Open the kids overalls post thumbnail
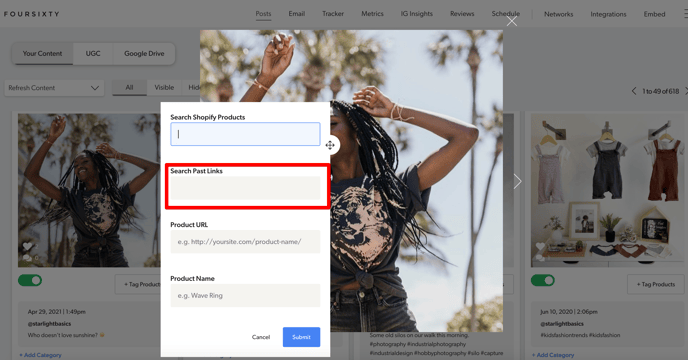 (x=607, y=190)
